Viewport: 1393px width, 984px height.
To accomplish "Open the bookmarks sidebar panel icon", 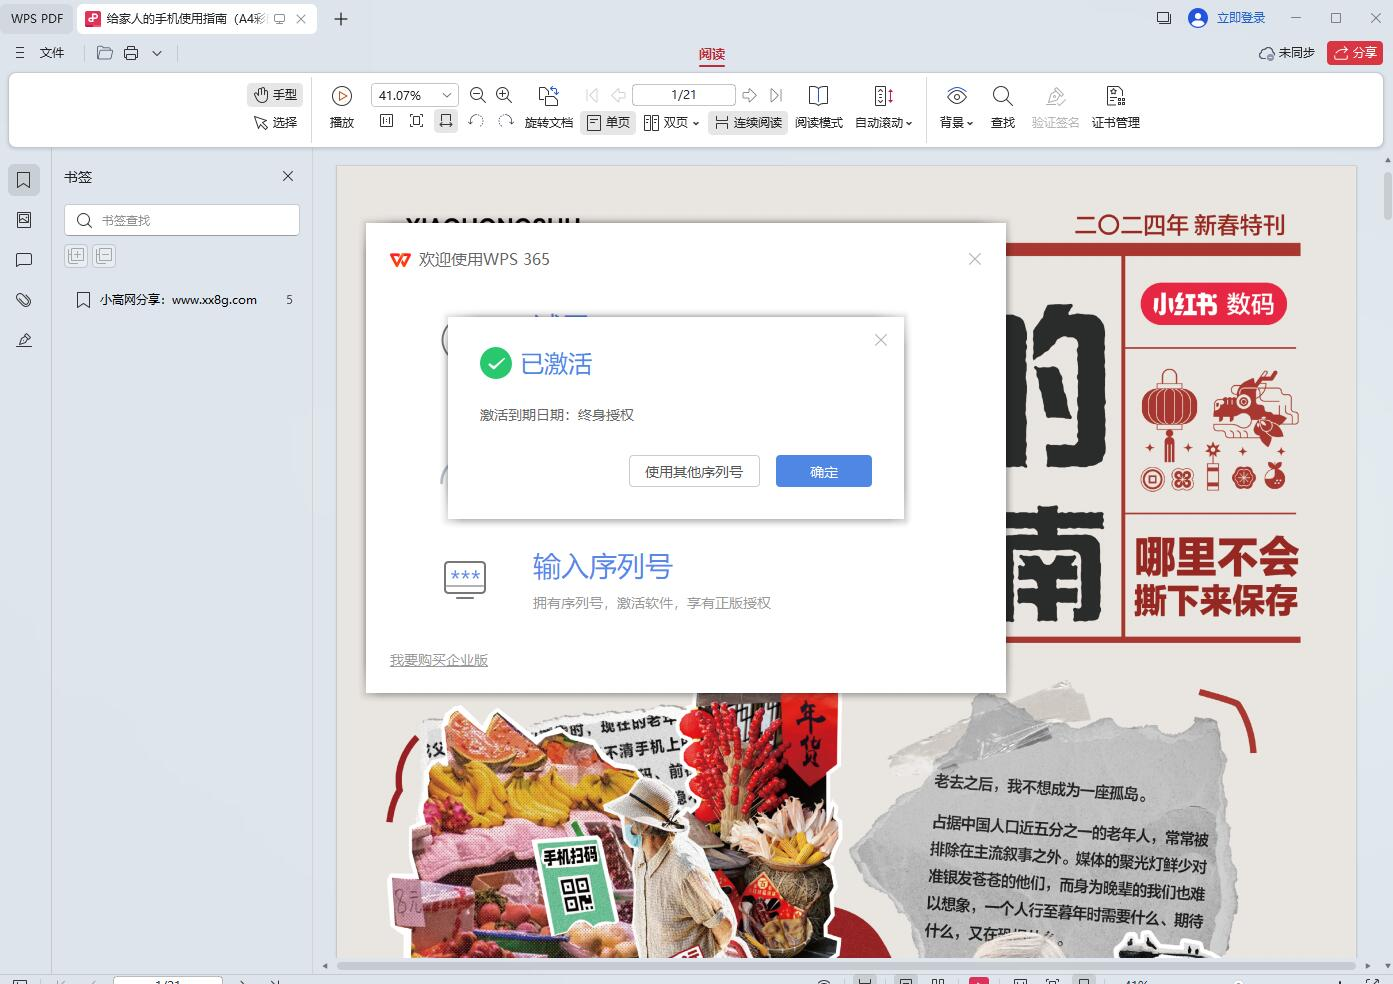I will click(x=24, y=180).
